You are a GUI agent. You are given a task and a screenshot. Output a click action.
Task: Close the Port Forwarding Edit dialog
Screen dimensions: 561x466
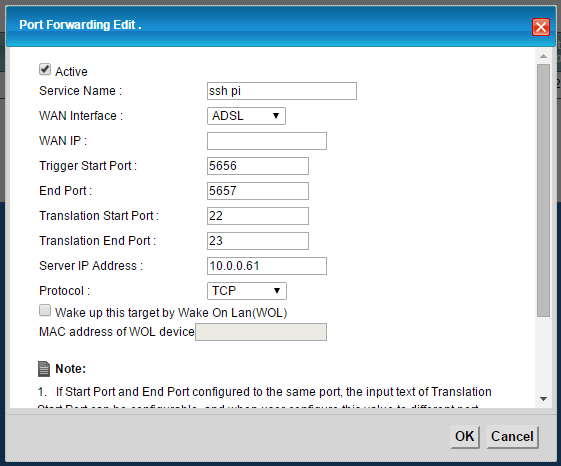pos(541,27)
